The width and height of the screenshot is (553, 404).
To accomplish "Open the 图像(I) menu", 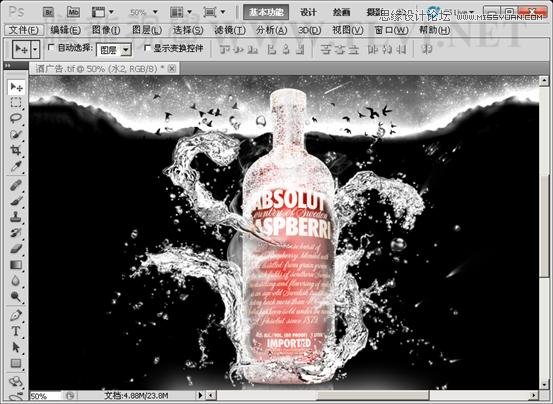I will [106, 30].
